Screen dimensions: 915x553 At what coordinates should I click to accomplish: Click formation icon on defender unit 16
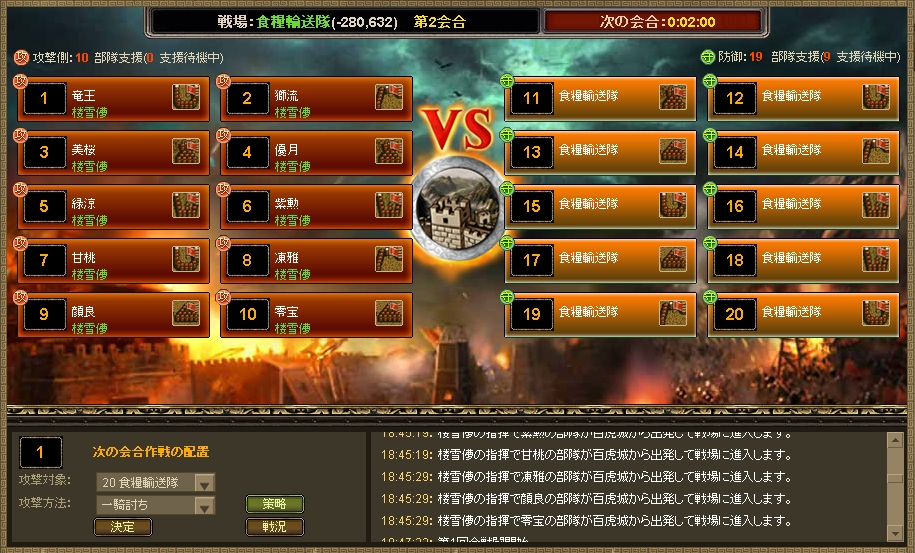point(876,205)
